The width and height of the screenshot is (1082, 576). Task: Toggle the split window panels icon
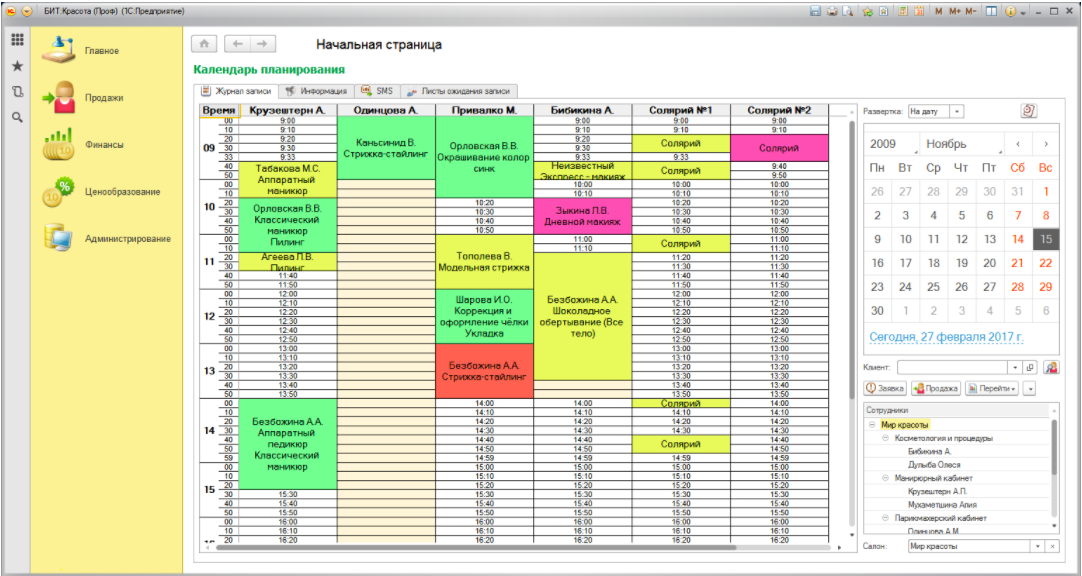click(x=991, y=11)
